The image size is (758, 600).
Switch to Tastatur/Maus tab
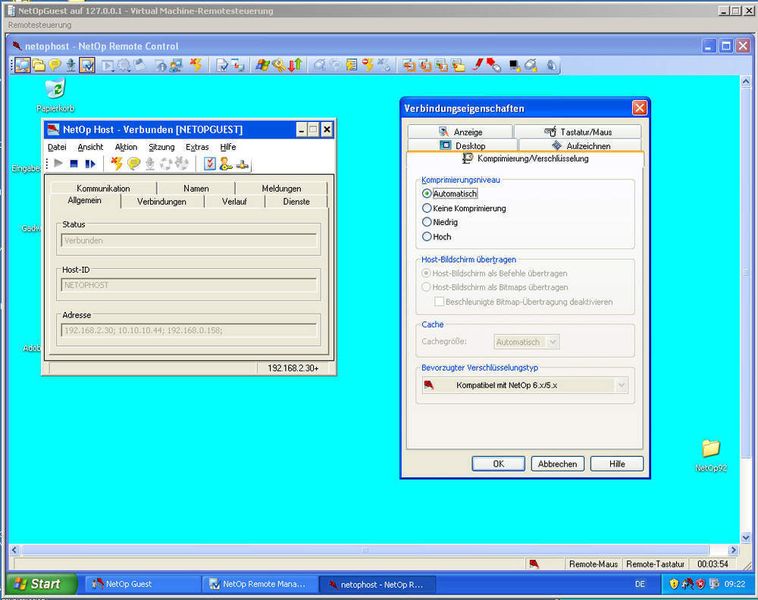[x=578, y=132]
